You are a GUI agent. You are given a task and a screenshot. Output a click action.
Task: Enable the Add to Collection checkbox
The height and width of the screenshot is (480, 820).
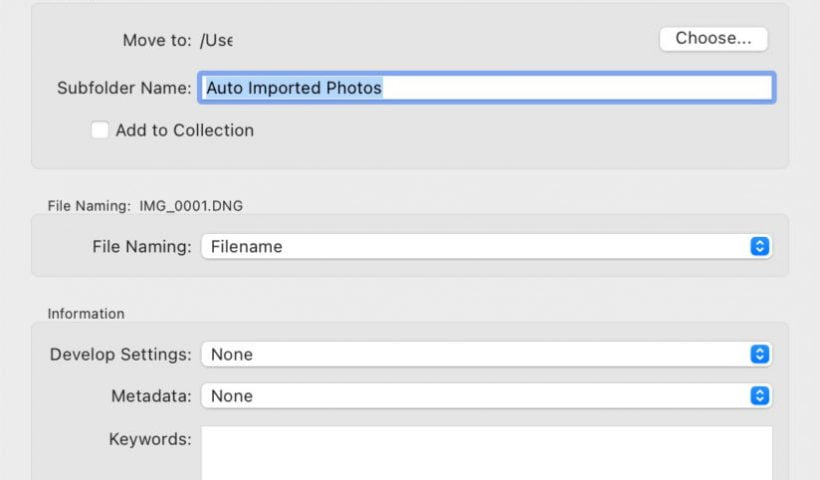pyautogui.click(x=100, y=130)
